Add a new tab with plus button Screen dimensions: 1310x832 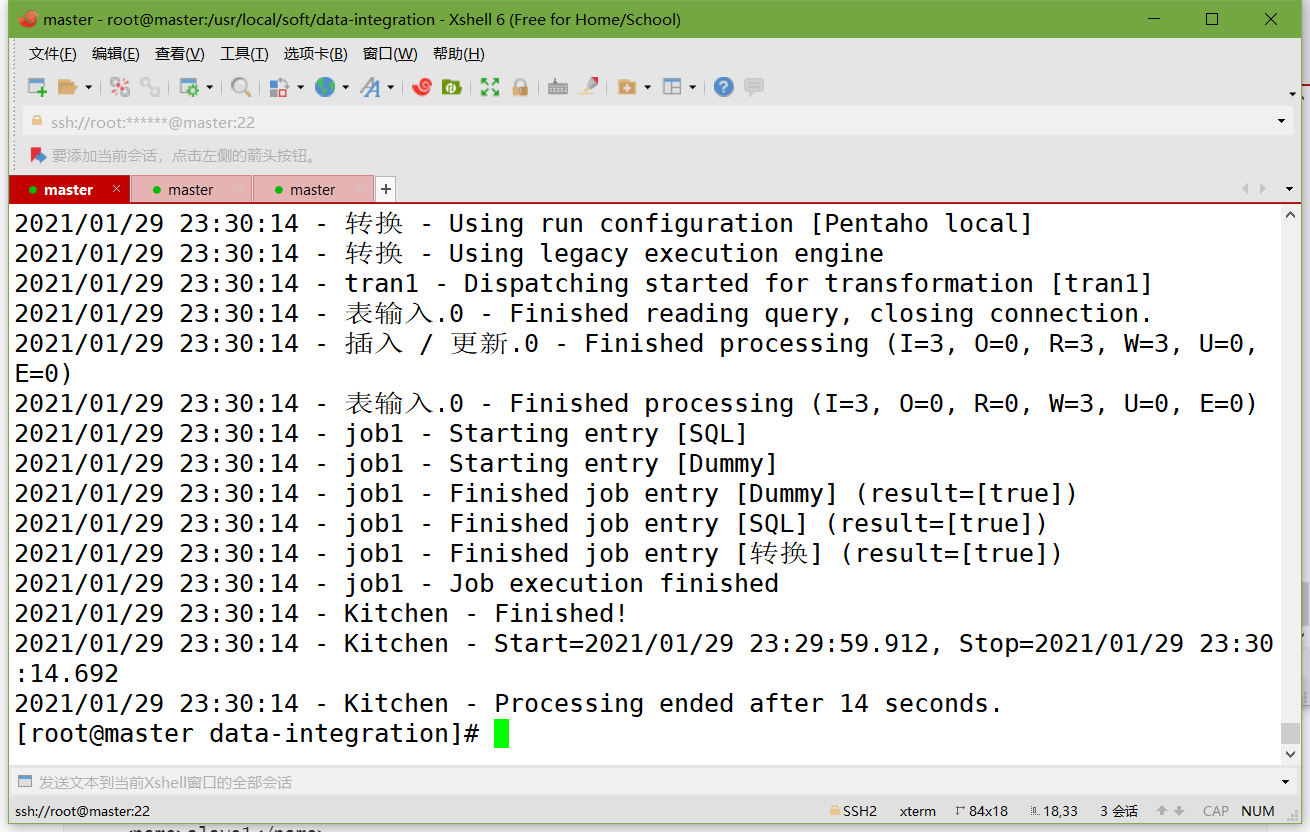[x=386, y=189]
